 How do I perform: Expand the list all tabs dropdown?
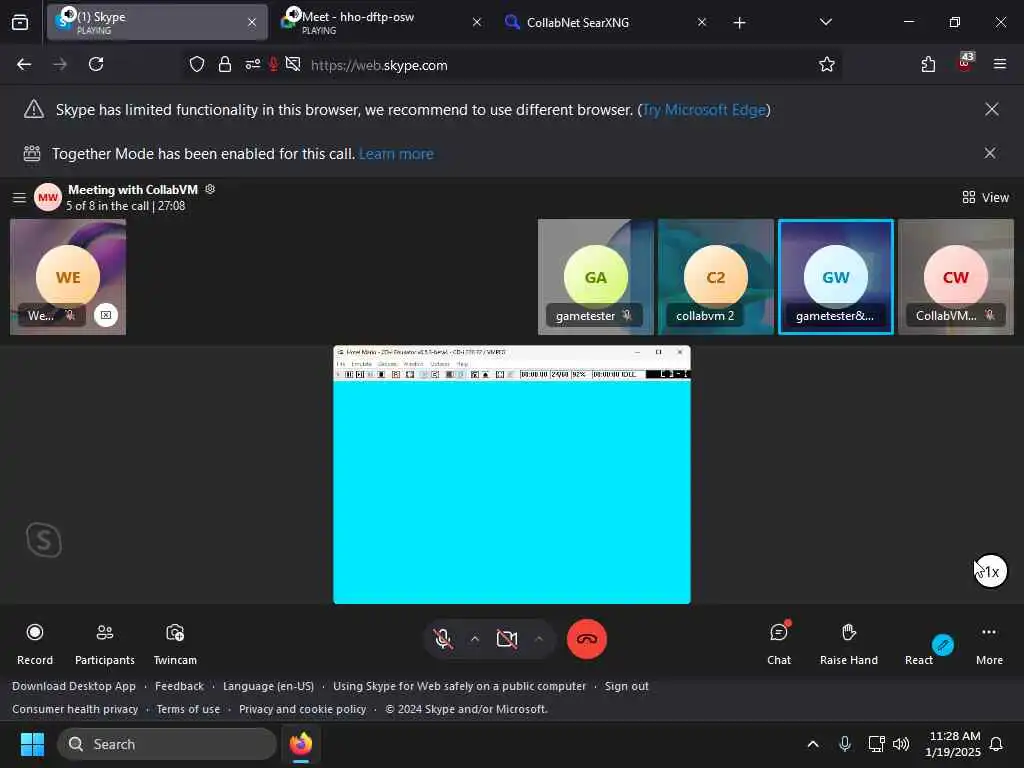click(x=825, y=22)
